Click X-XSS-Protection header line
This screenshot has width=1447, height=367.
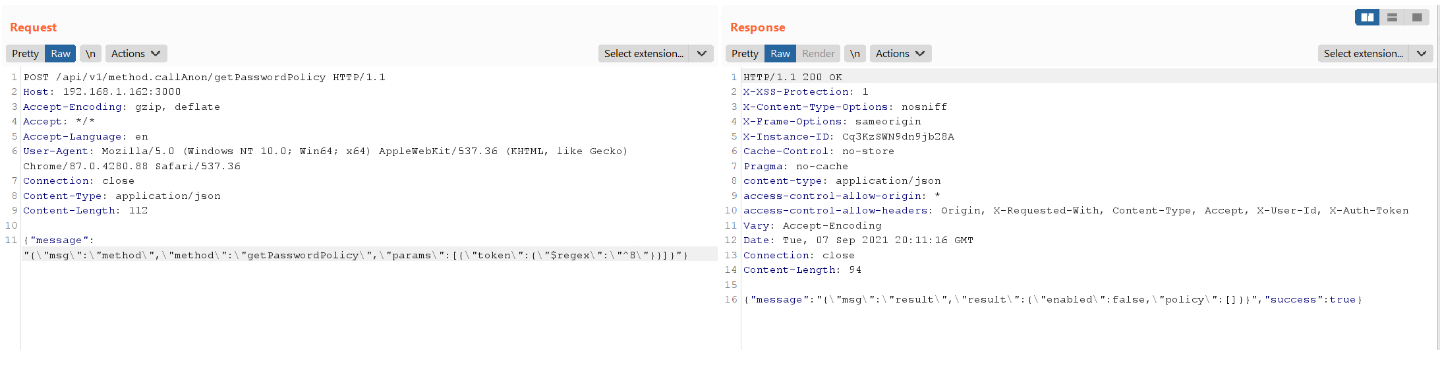click(805, 92)
